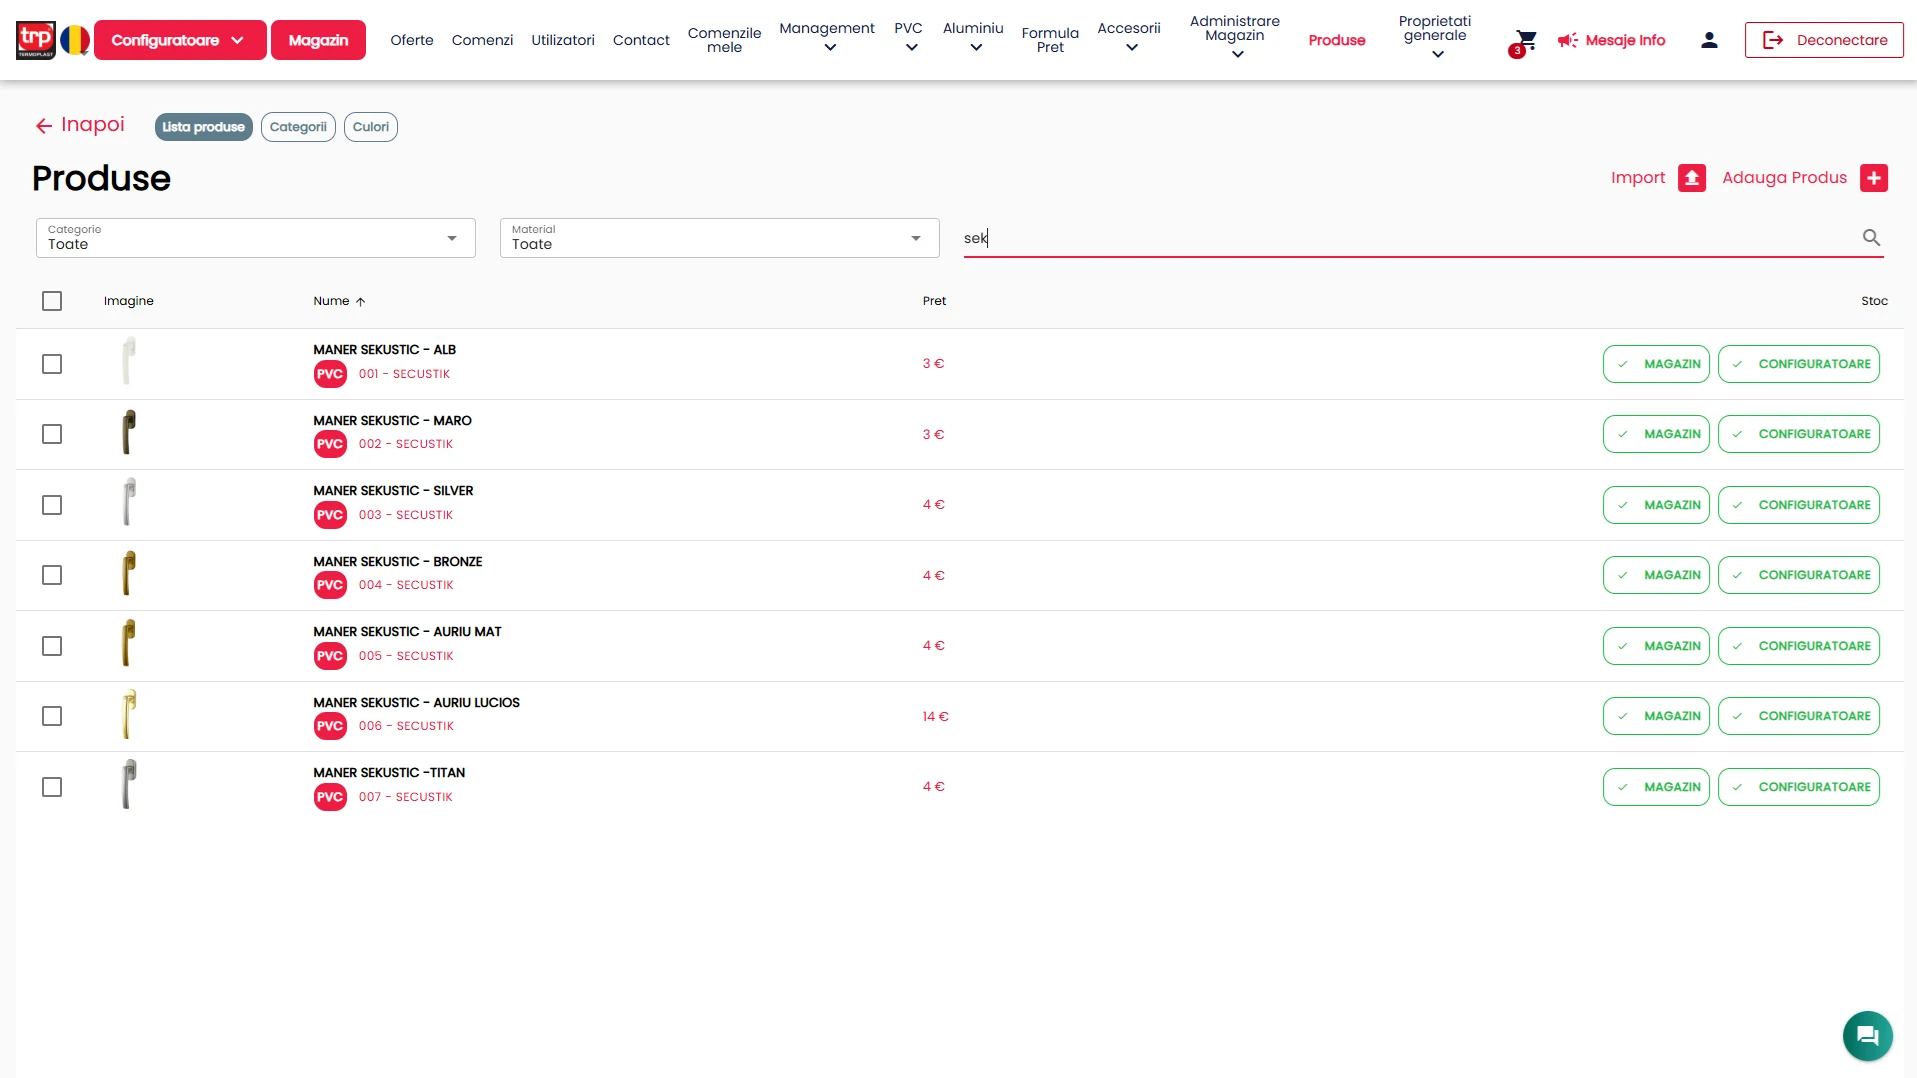Click the Romanian flag language icon
This screenshot has width=1917, height=1078.
(x=75, y=40)
